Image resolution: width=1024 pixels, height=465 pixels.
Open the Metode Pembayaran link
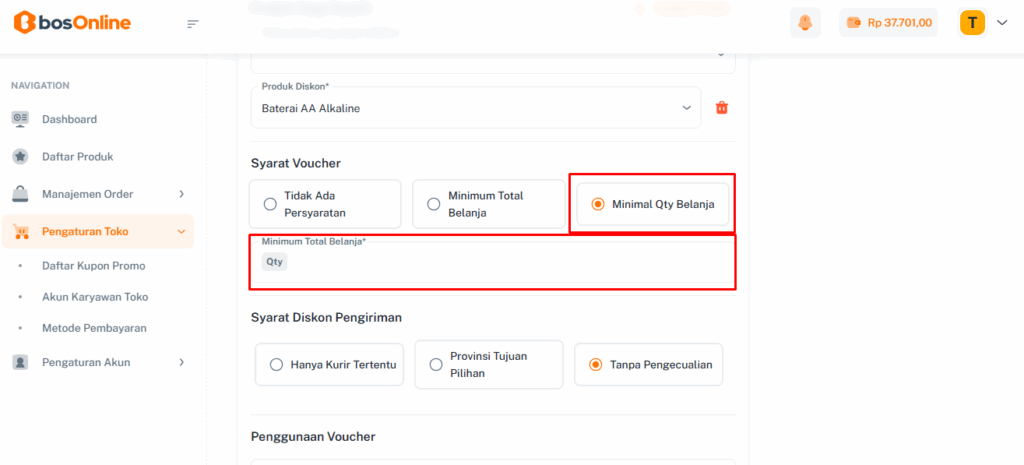click(x=94, y=328)
